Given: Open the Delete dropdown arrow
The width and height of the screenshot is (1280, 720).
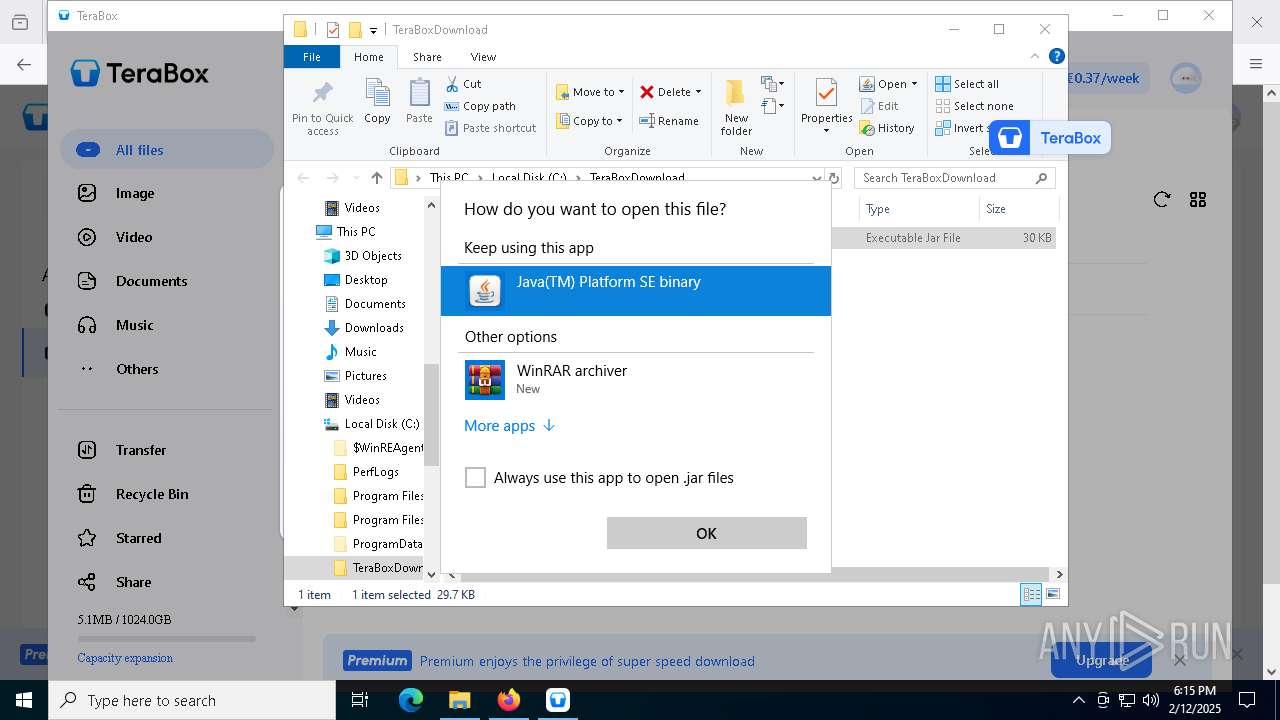Looking at the screenshot, I should tap(698, 92).
